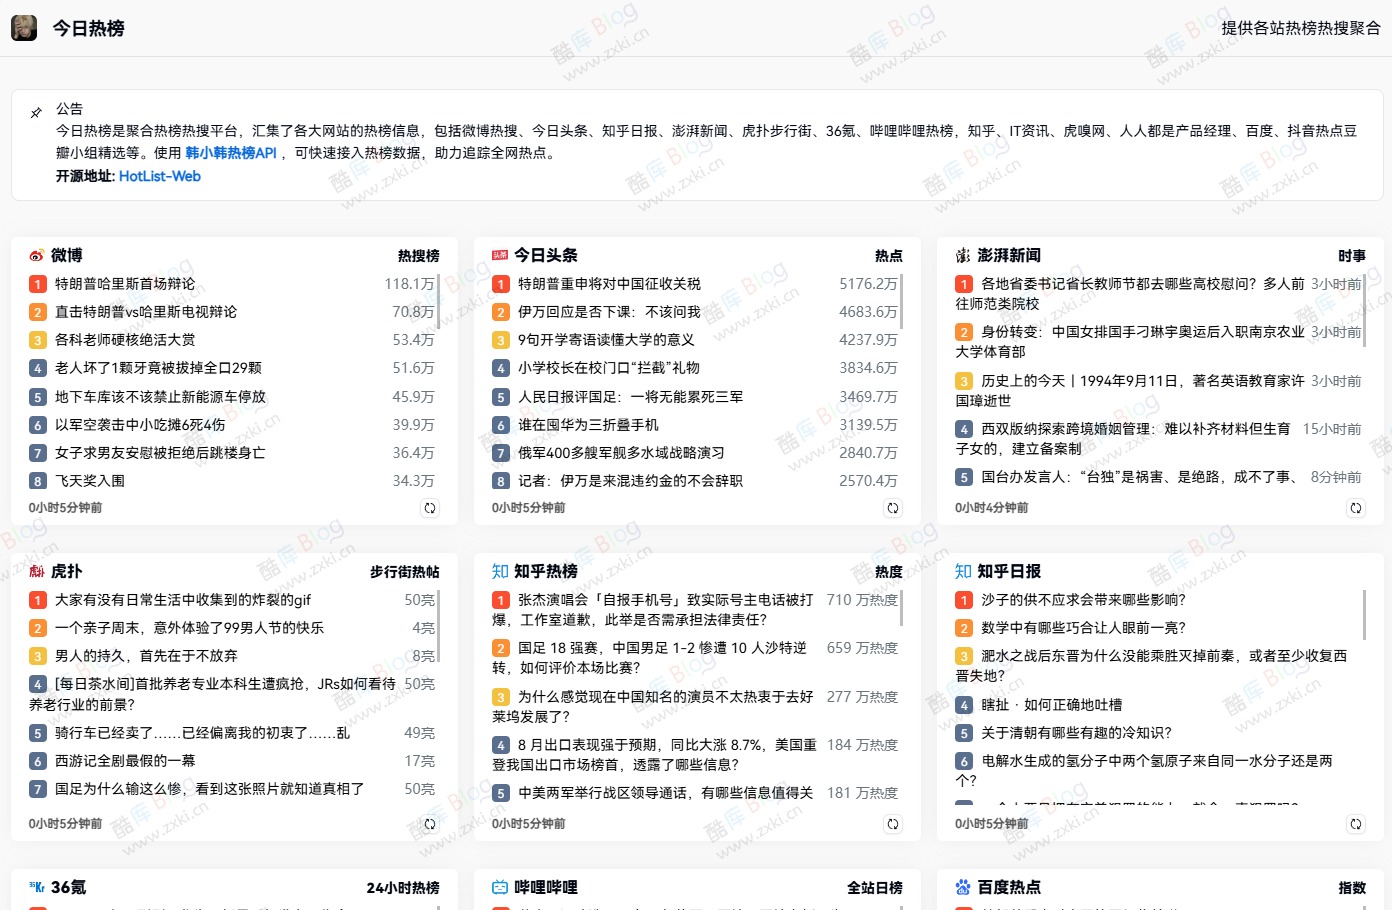This screenshot has height=910, width=1392.
Task: Click the site avatar next to 今日热榜
Action: tap(23, 27)
